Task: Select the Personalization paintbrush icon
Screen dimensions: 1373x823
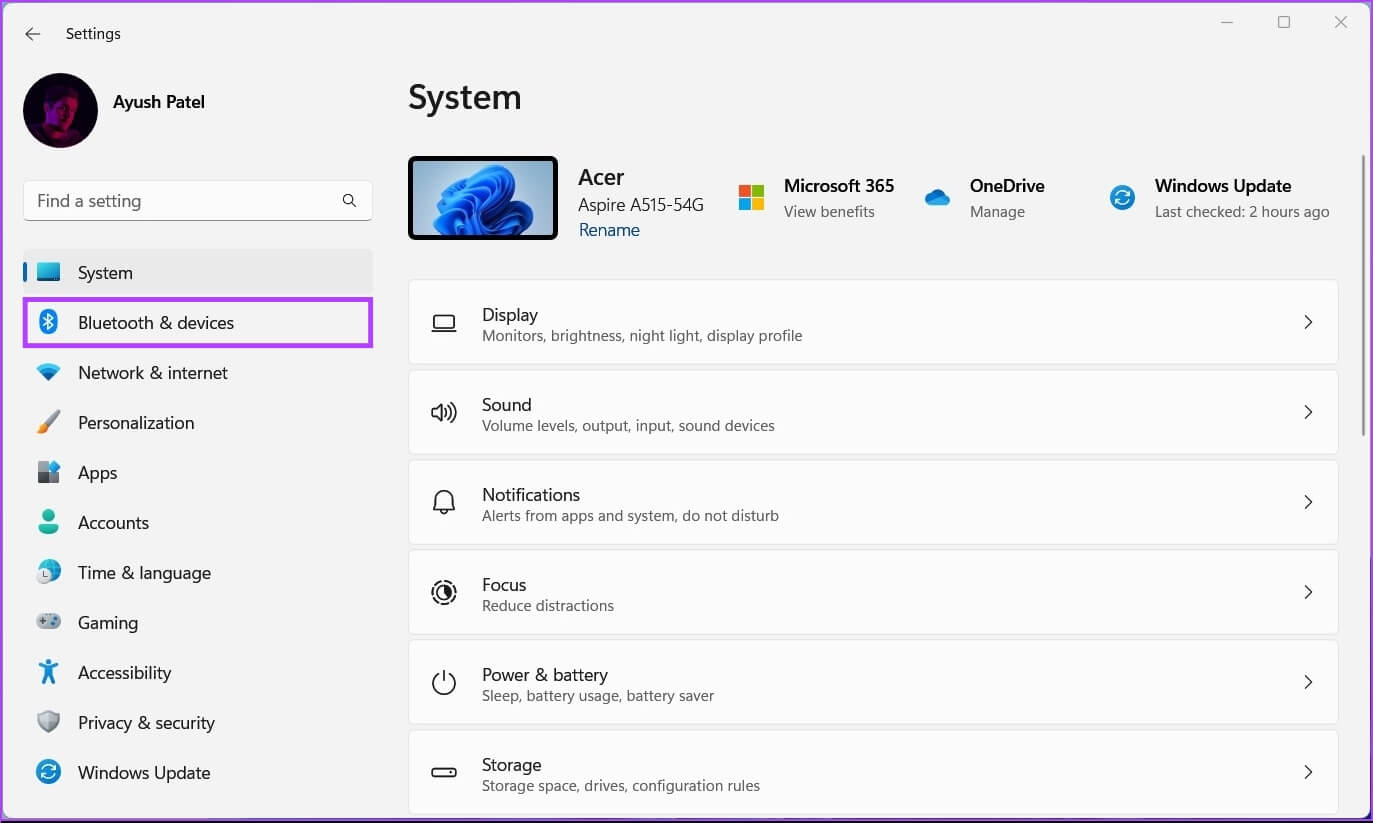Action: [x=48, y=422]
